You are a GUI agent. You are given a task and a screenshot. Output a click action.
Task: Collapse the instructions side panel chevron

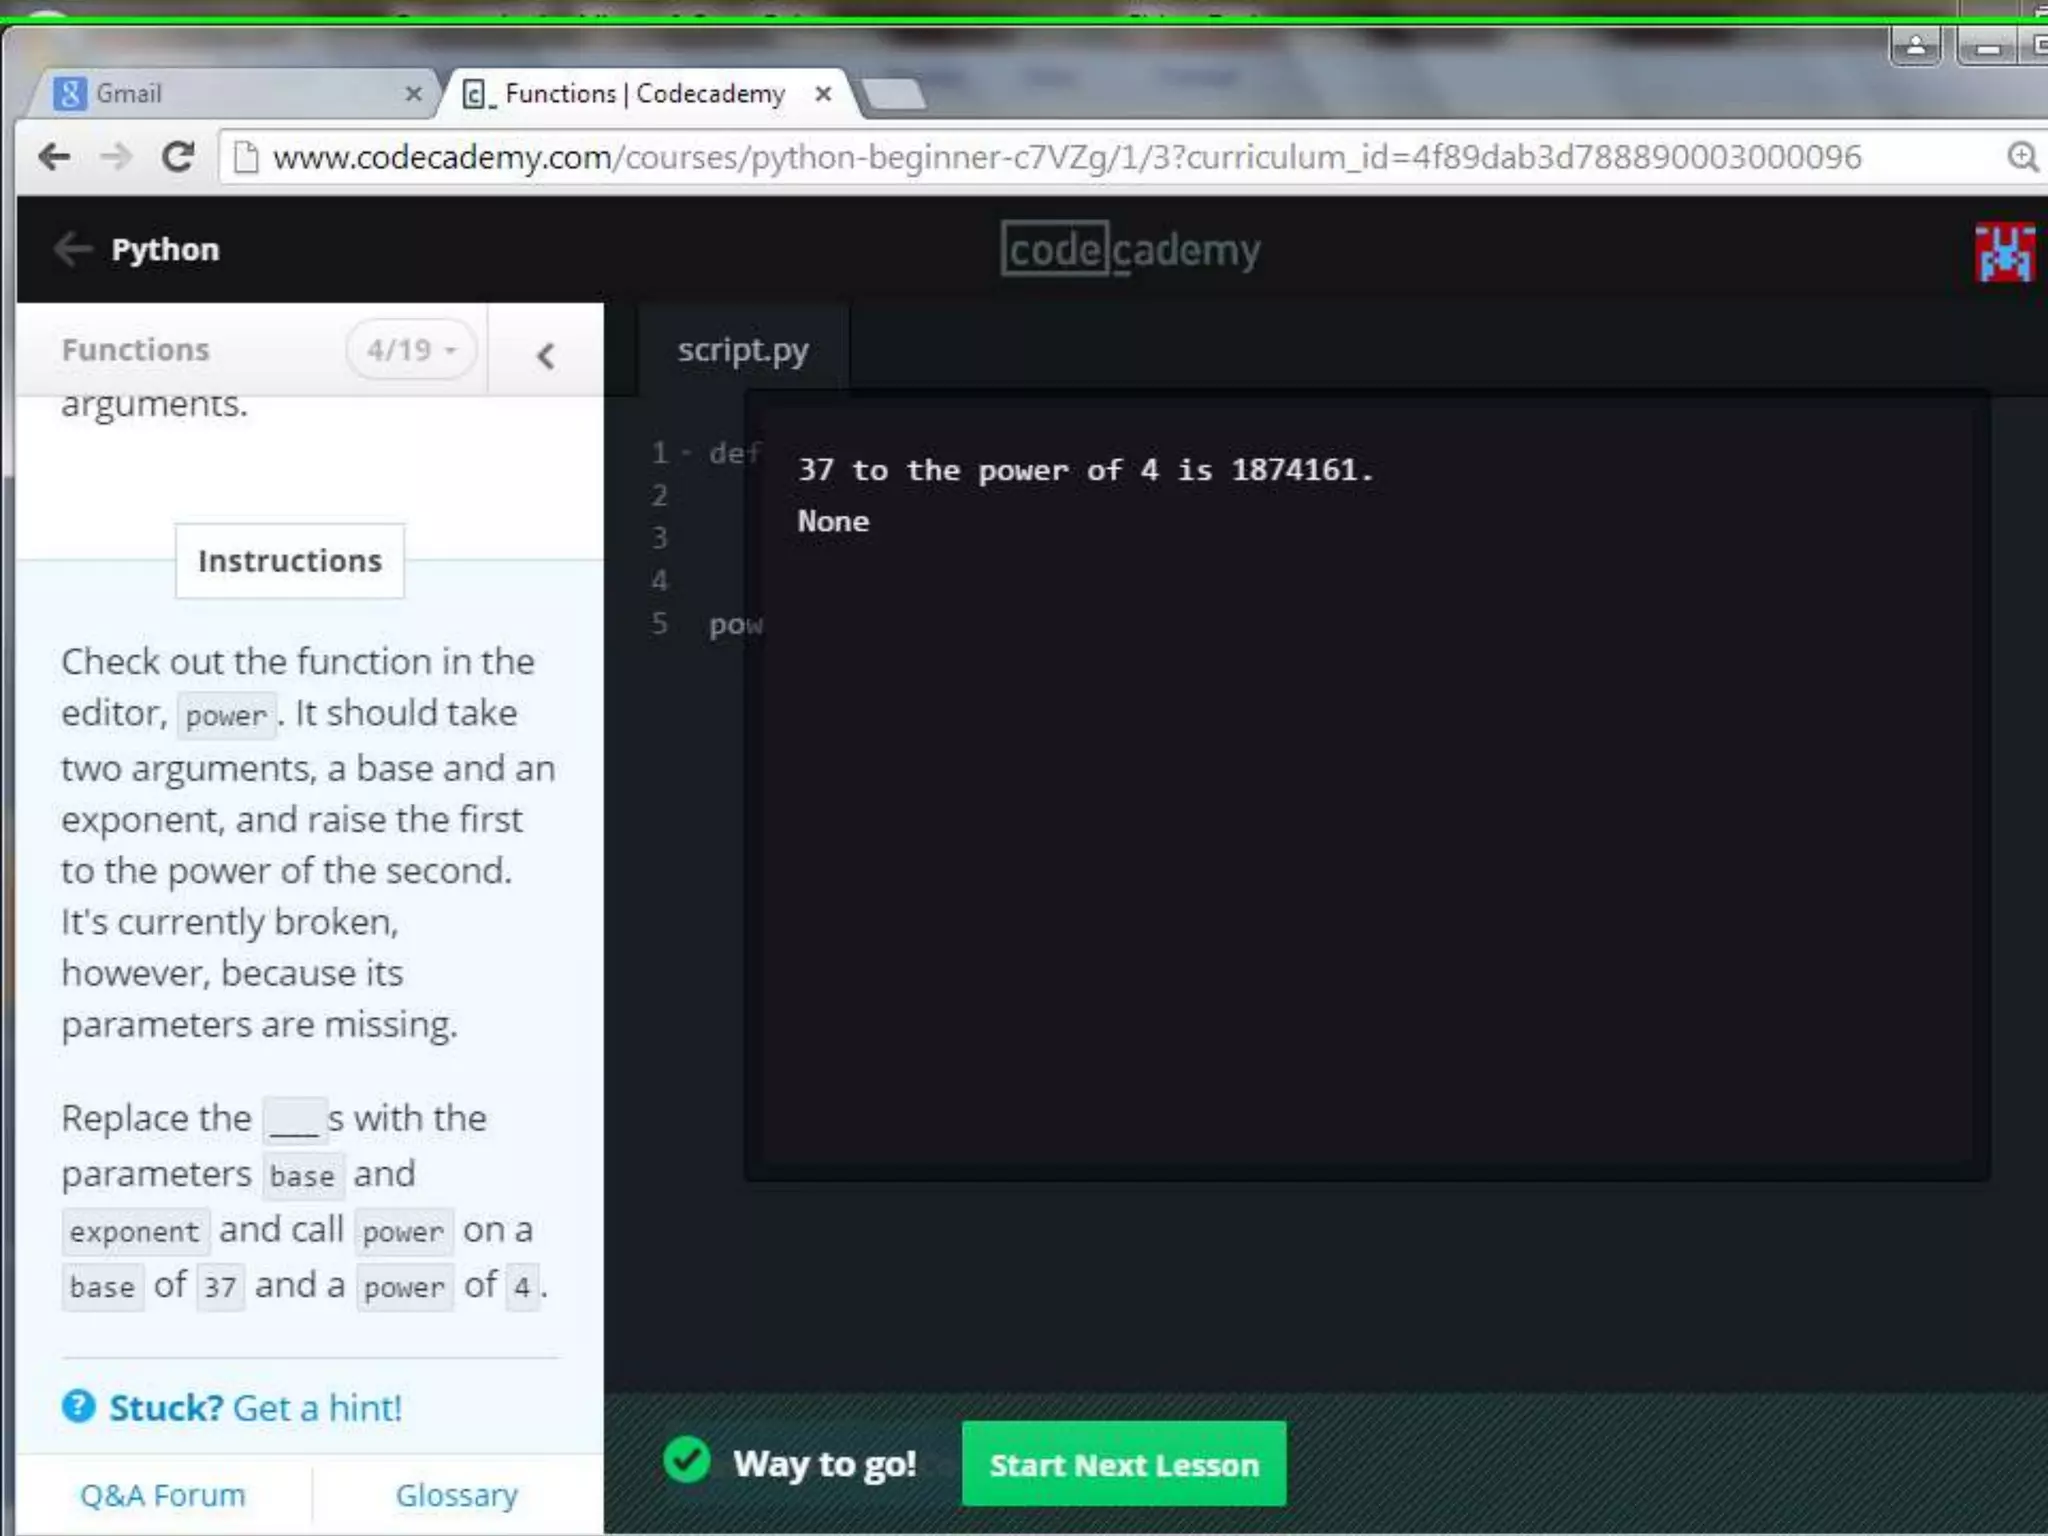coord(545,355)
